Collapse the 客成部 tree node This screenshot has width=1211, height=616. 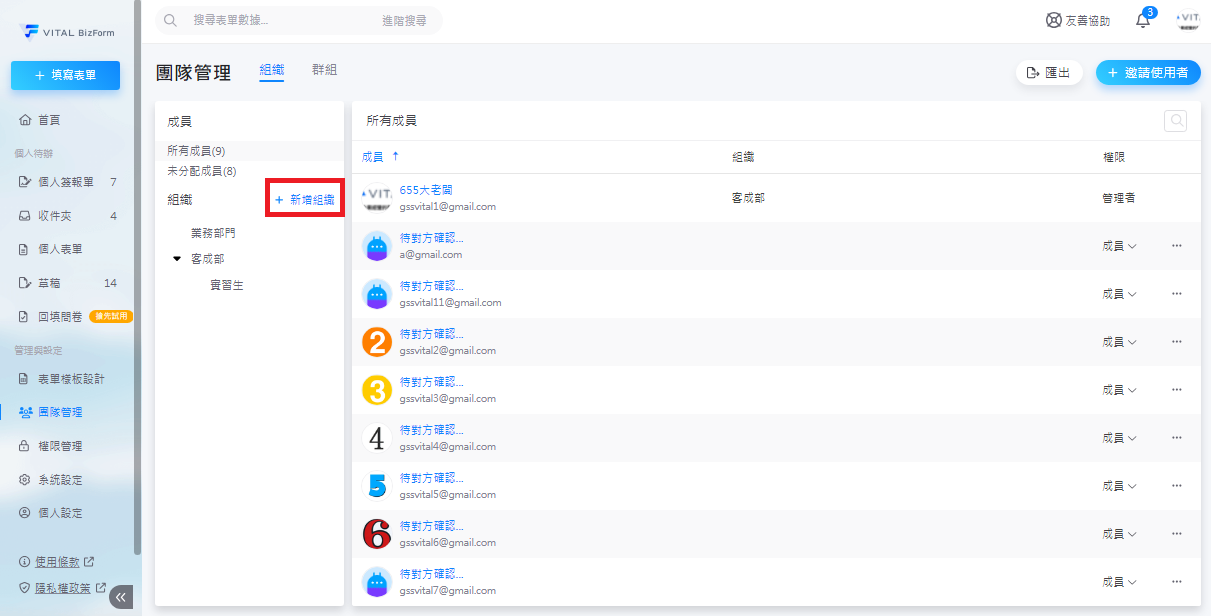click(x=177, y=259)
